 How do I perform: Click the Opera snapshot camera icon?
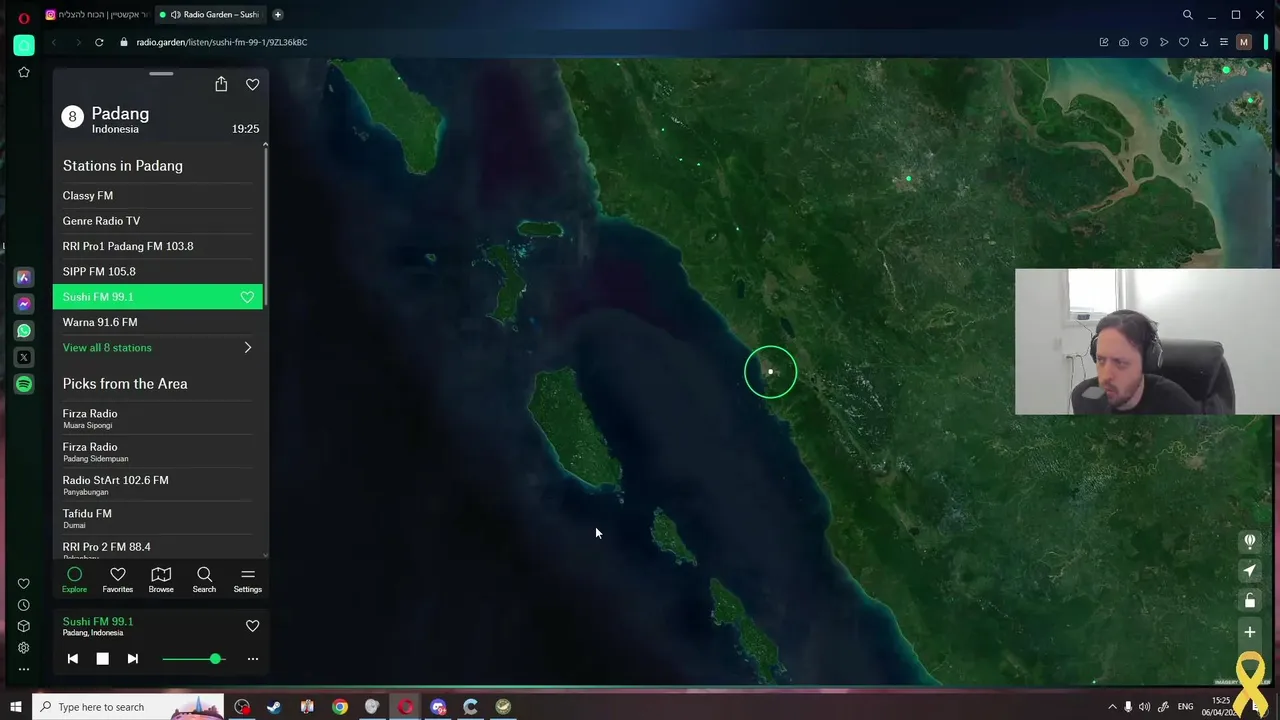pos(1124,42)
